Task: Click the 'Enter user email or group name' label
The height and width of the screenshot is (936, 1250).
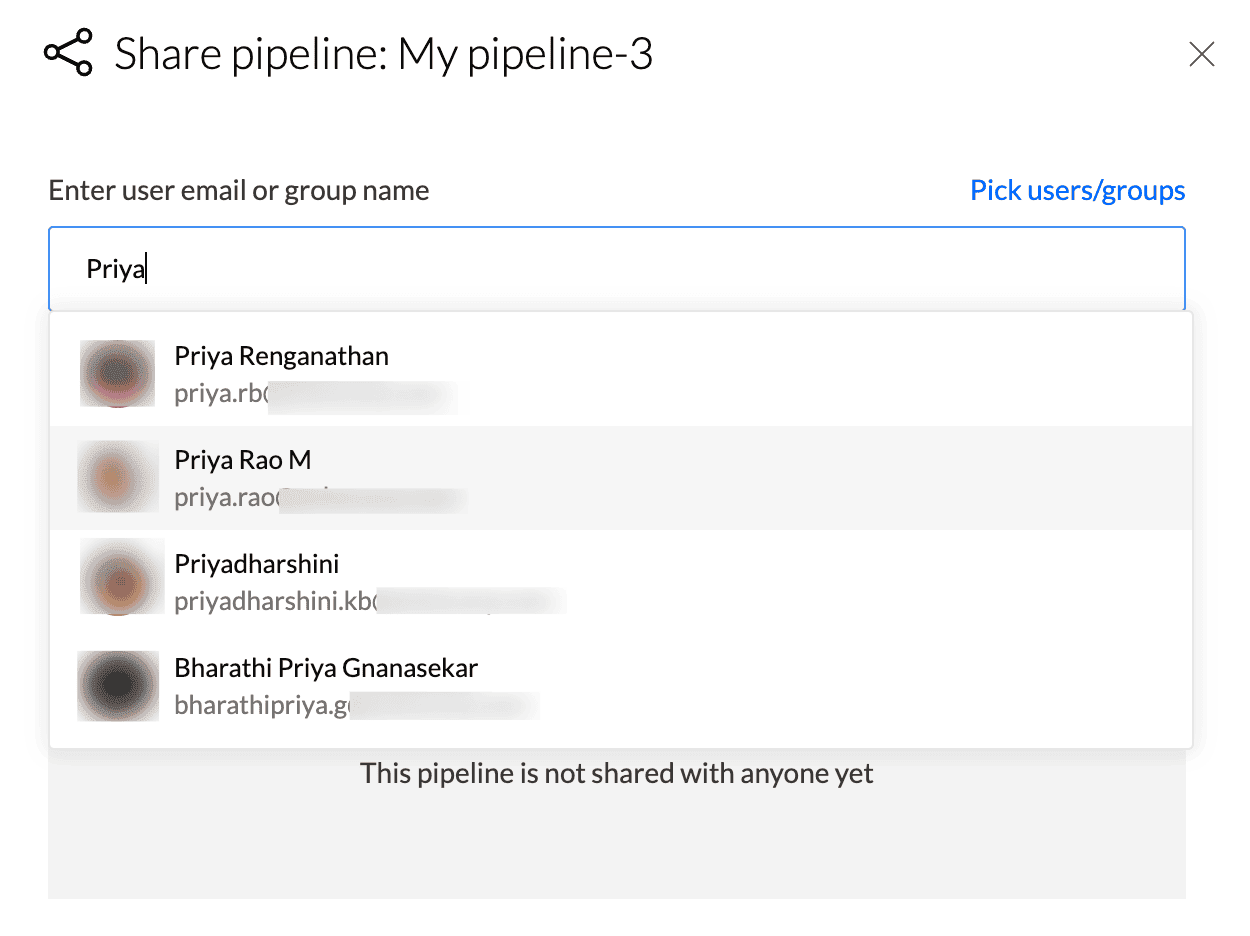Action: click(x=239, y=190)
